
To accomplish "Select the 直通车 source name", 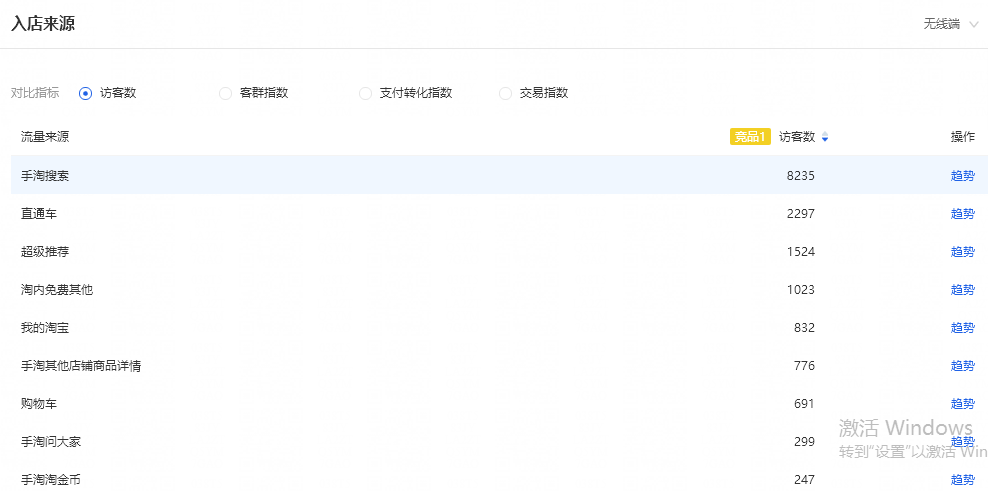I will pyautogui.click(x=39, y=214).
